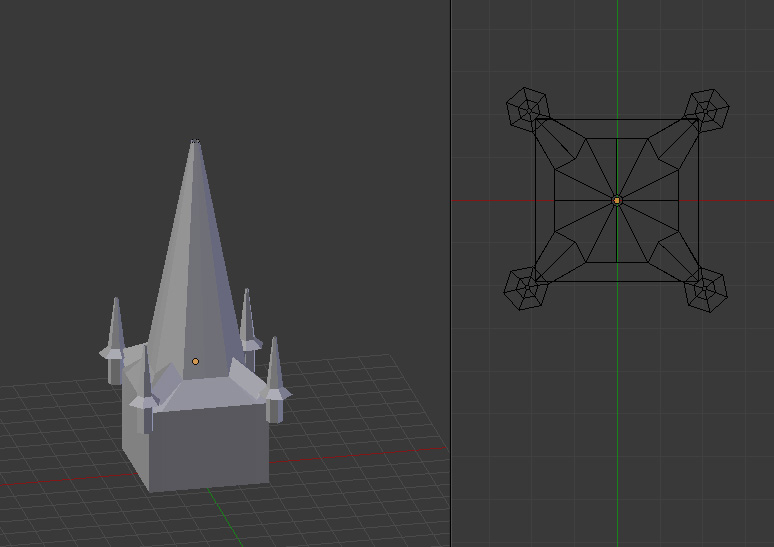
Task: Select the rightmost small spire on the shaded tower
Action: pos(275,379)
